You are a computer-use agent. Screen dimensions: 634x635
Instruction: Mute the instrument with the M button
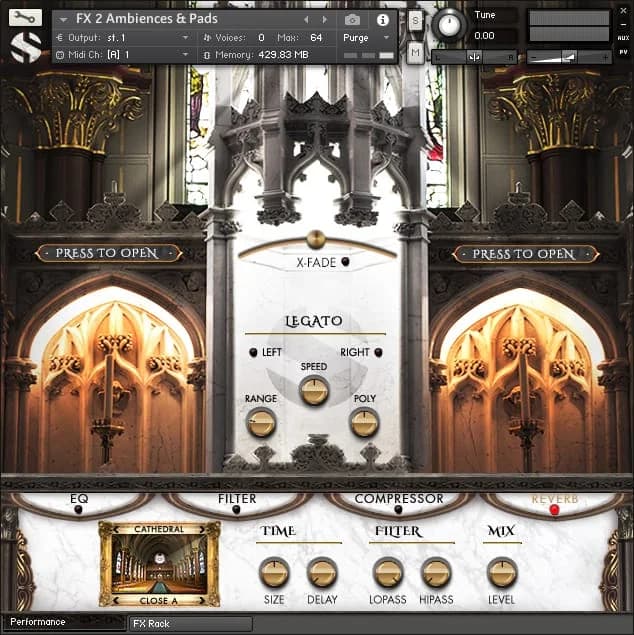(415, 51)
